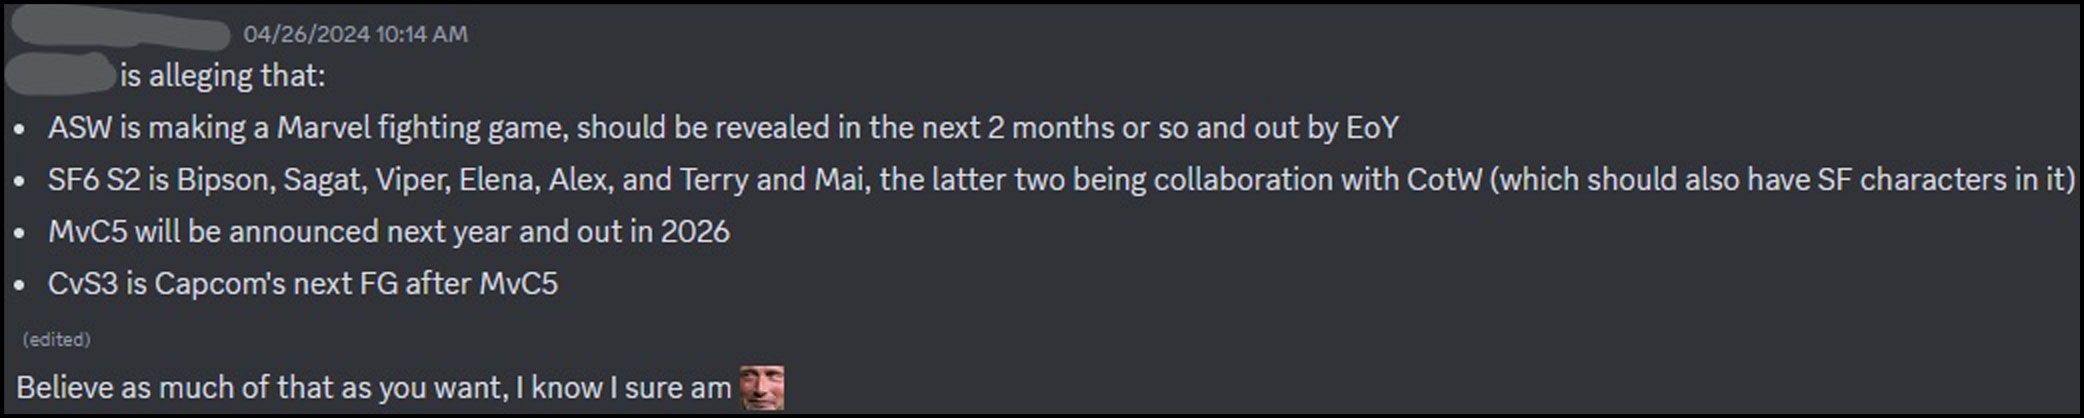Click the blurred author username
The width and height of the screenshot is (2084, 418).
click(120, 33)
